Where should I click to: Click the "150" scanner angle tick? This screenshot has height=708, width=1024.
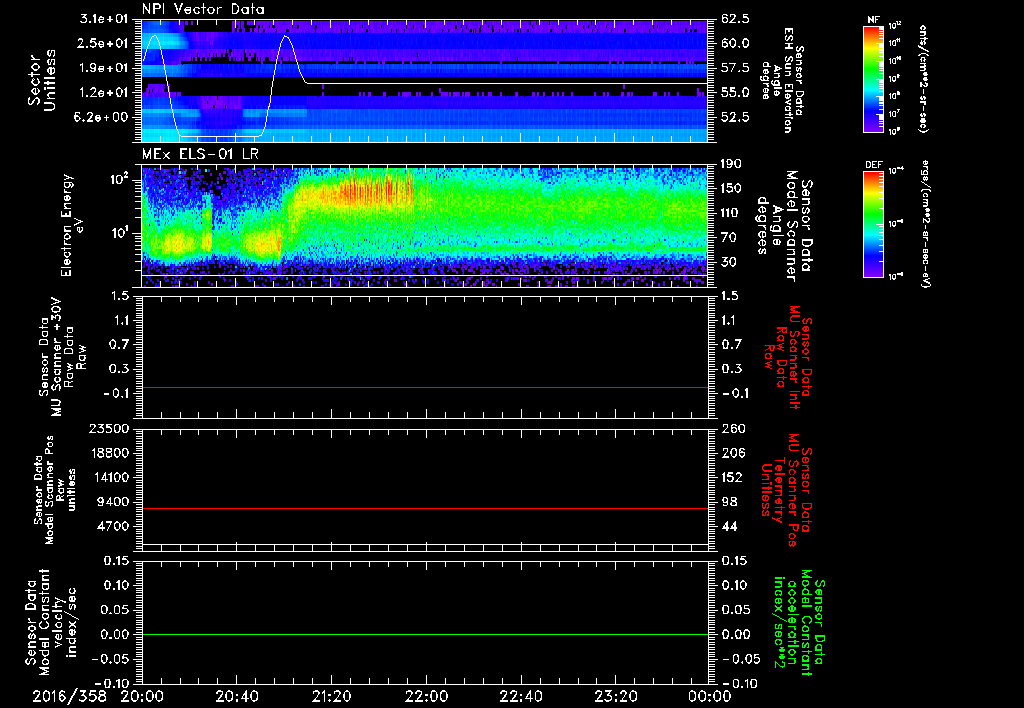coord(732,189)
